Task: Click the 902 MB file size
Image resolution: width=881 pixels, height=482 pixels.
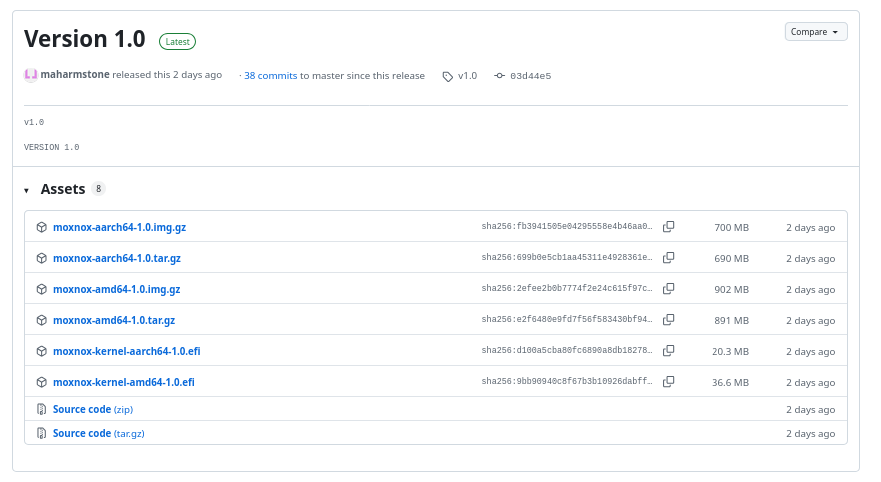Action: (x=732, y=289)
